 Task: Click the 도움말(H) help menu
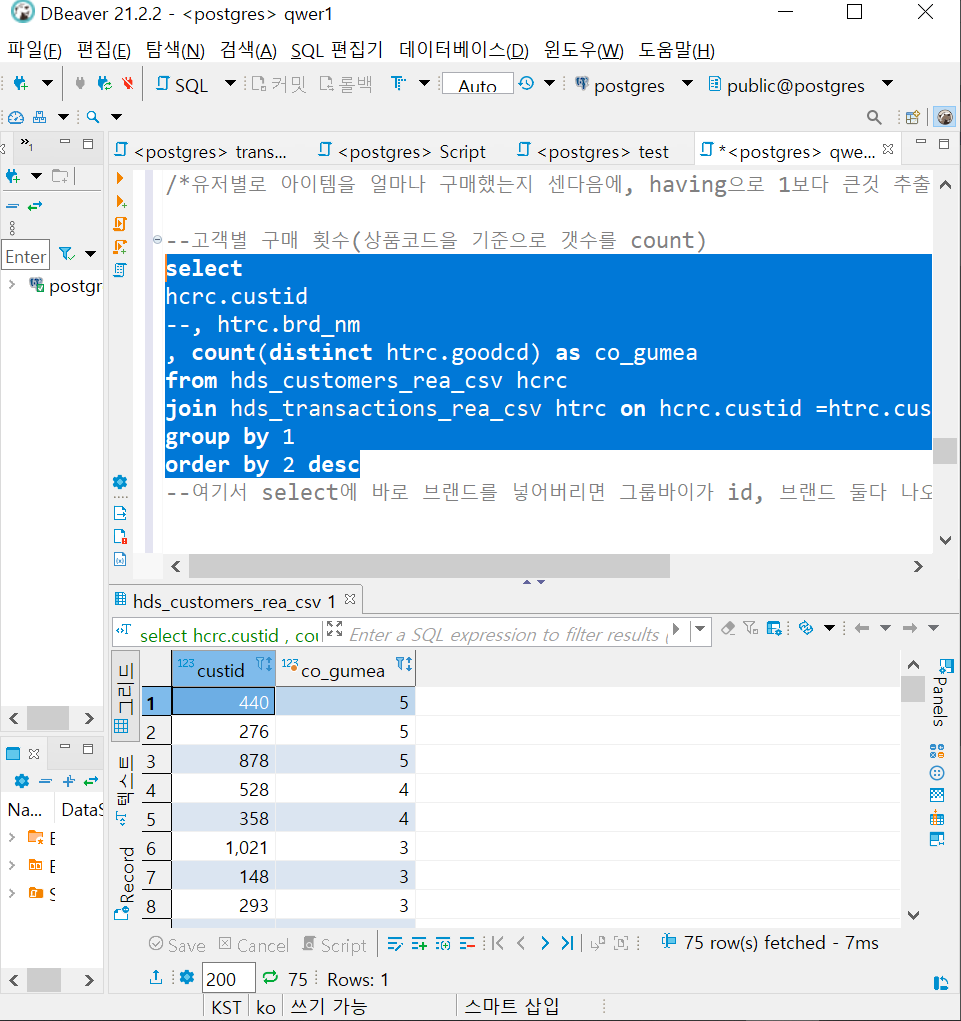(x=676, y=50)
